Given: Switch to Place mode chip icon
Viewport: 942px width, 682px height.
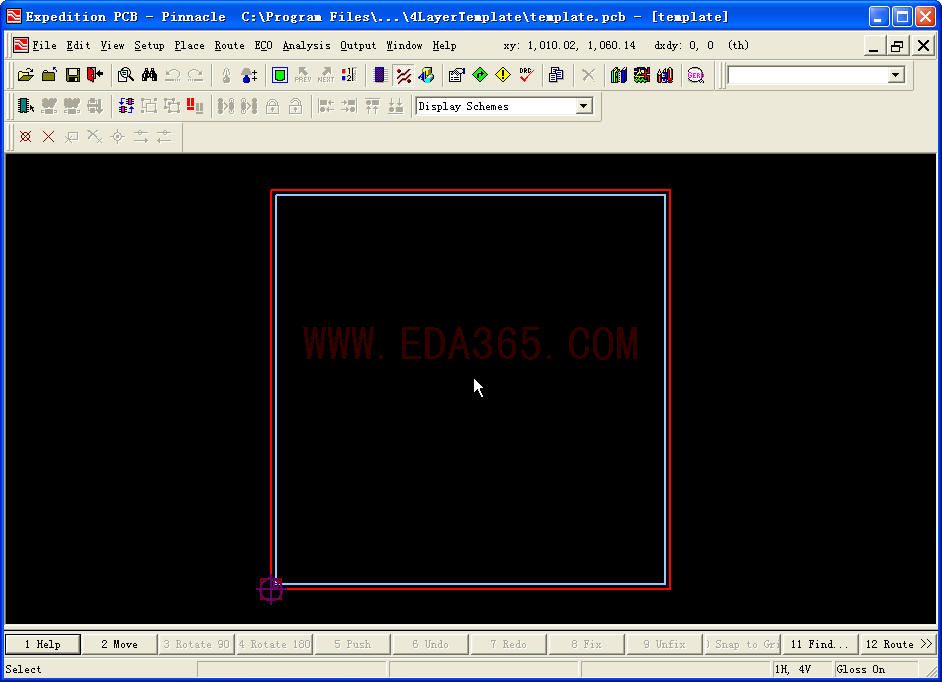Looking at the screenshot, I should 380,75.
